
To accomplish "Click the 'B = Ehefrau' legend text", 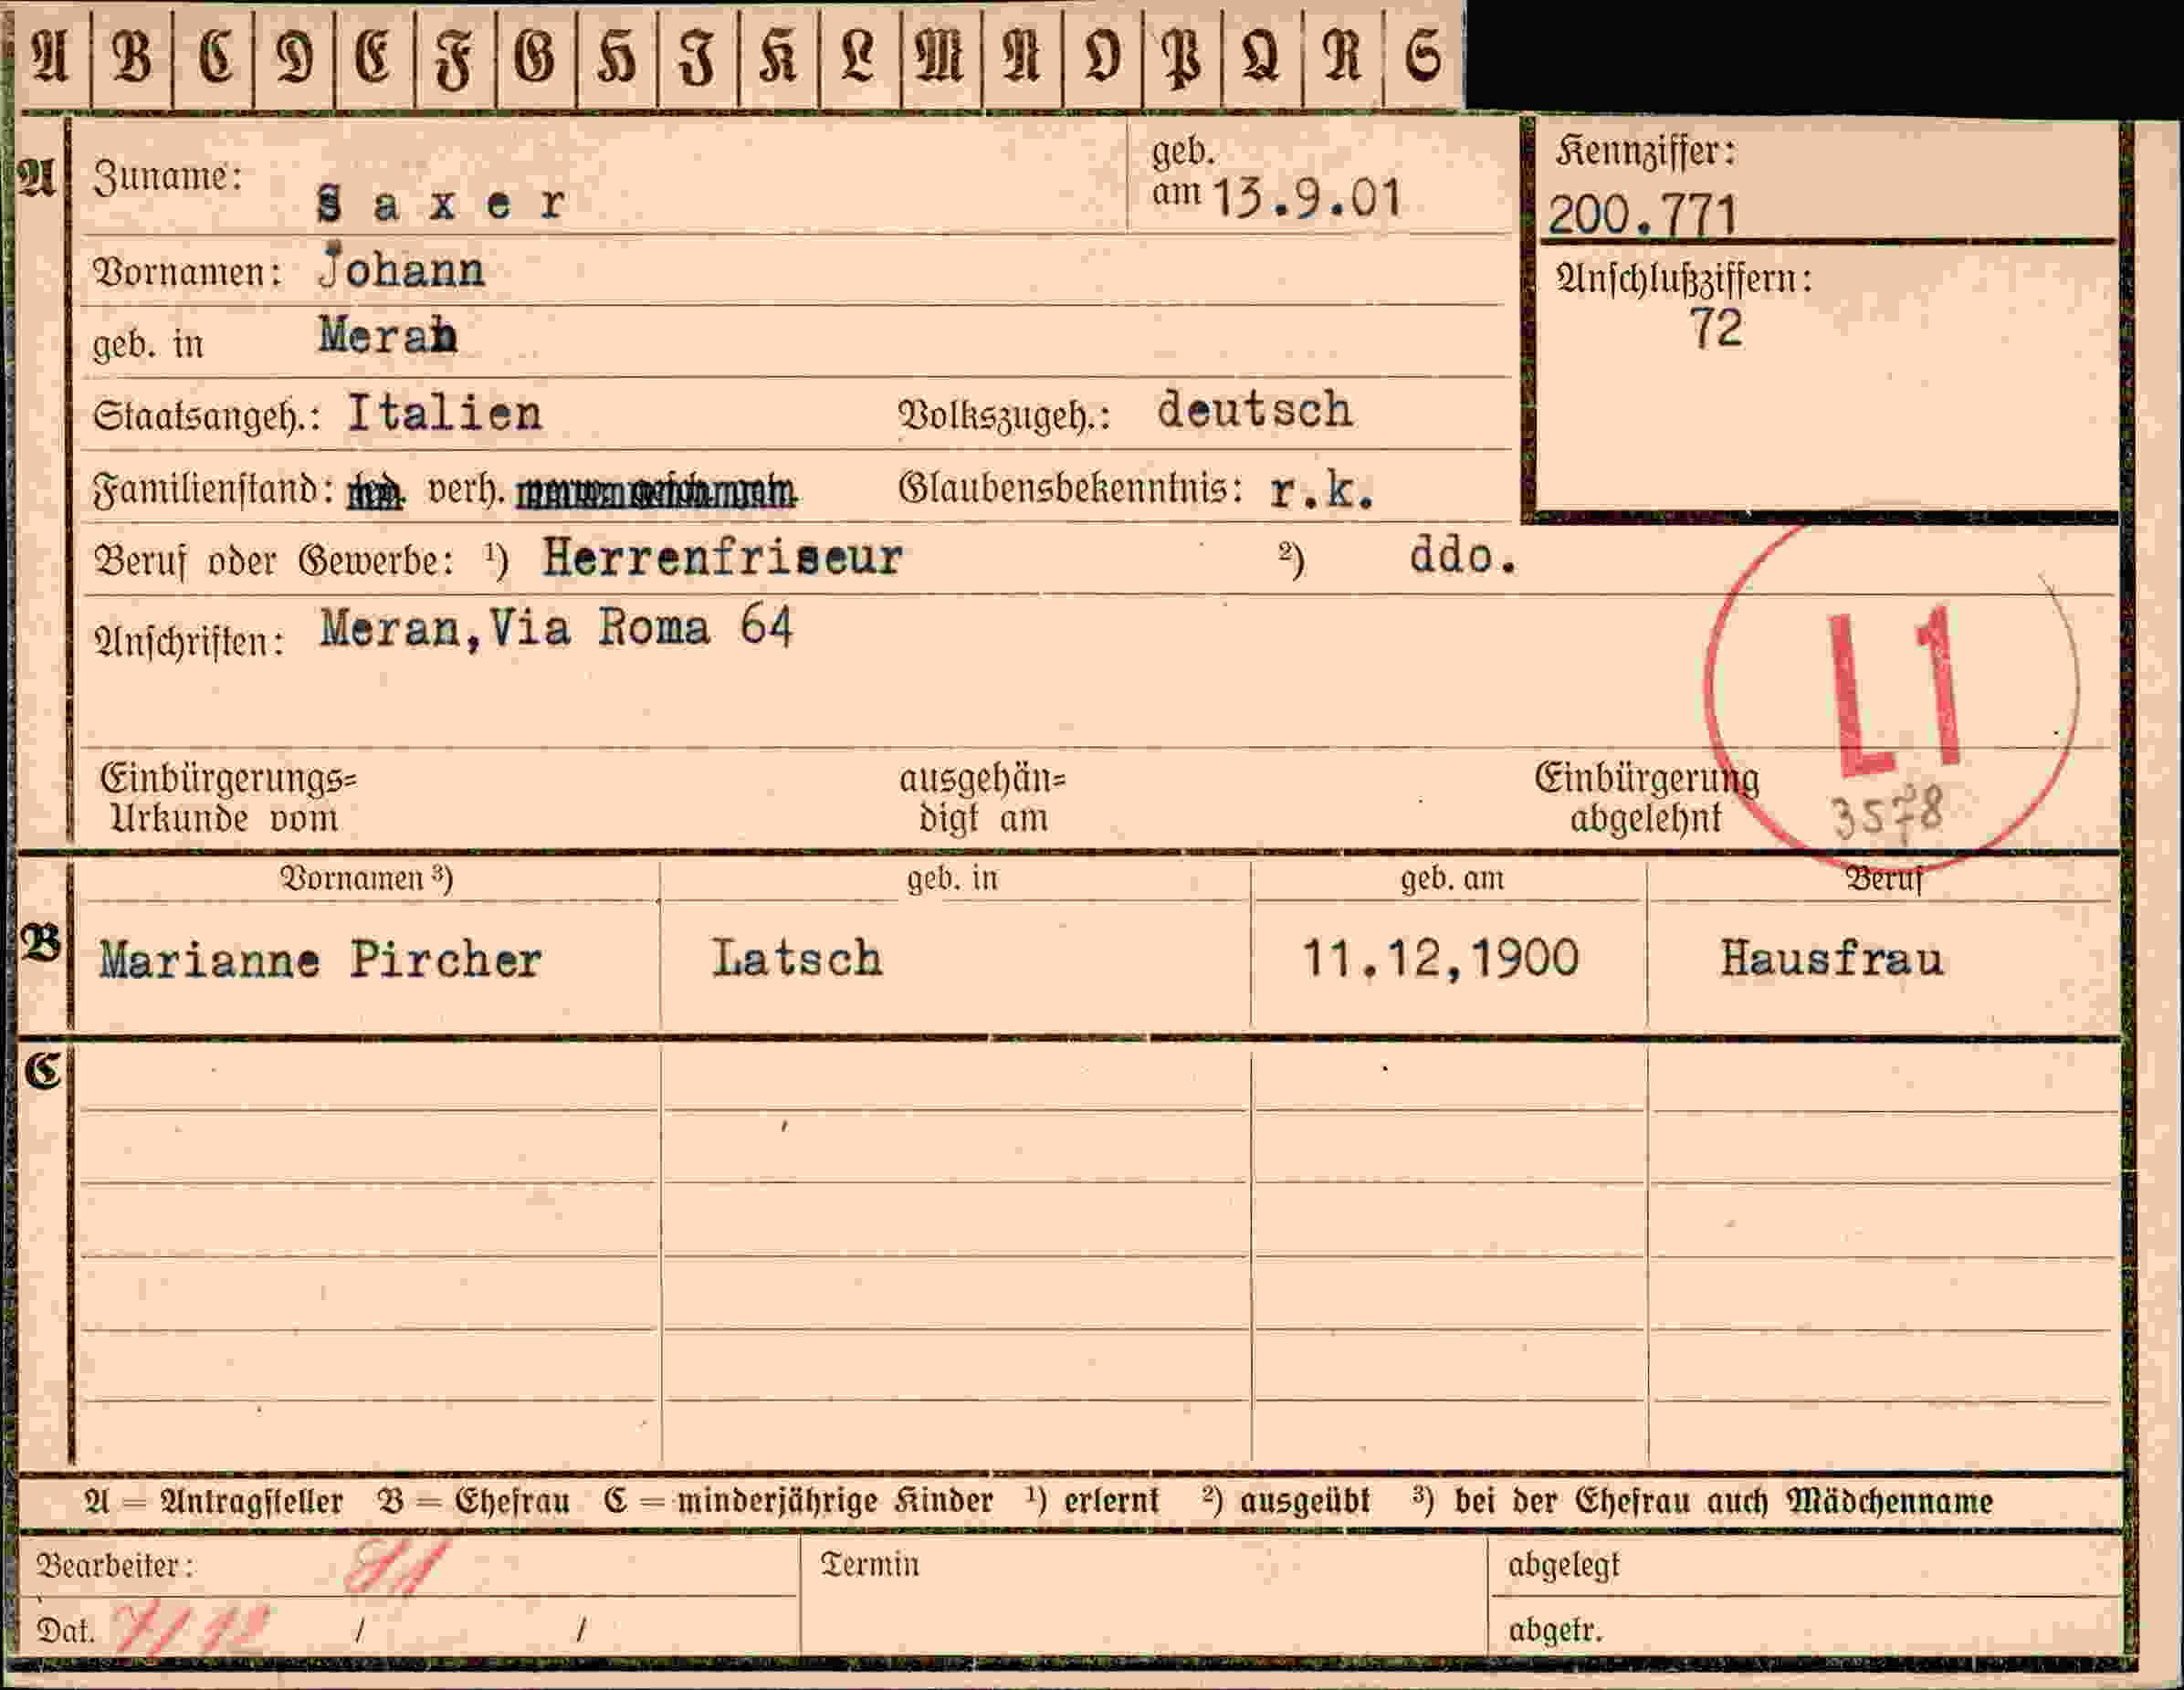I will pos(473,1501).
